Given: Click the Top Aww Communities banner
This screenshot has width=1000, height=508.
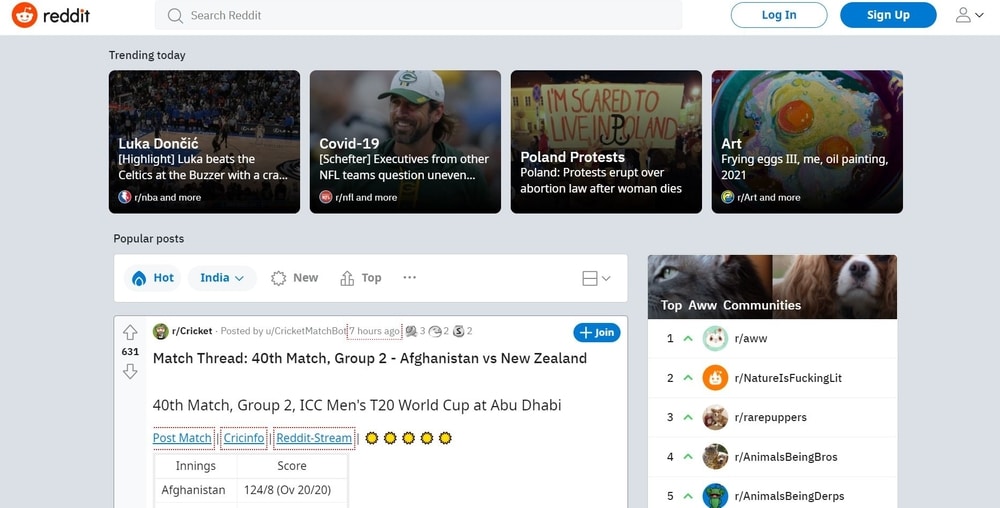Looking at the screenshot, I should pyautogui.click(x=772, y=287).
